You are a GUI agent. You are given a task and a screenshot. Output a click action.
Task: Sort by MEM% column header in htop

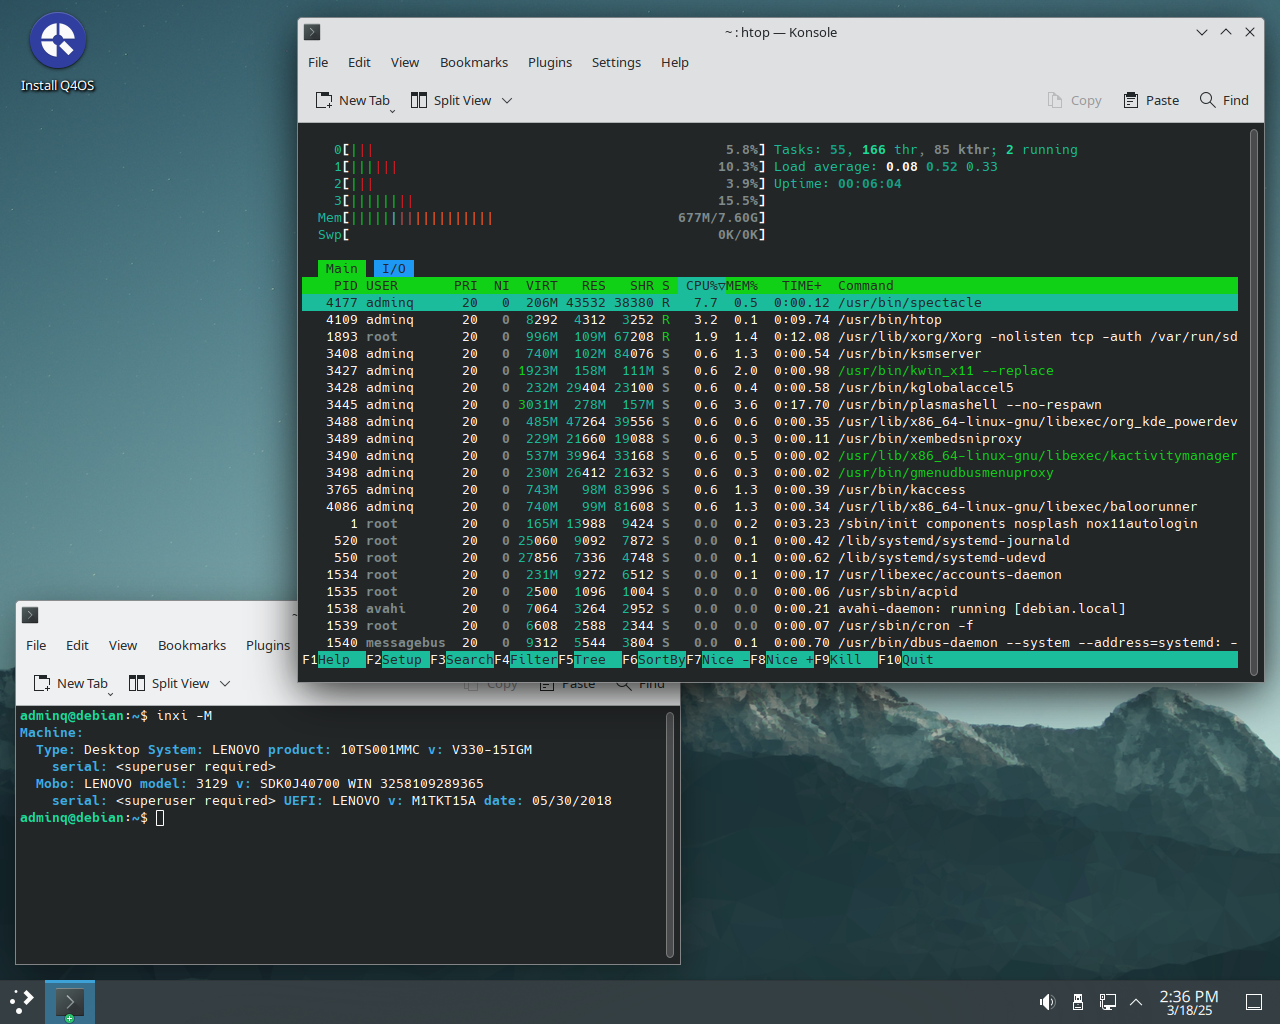(x=742, y=286)
